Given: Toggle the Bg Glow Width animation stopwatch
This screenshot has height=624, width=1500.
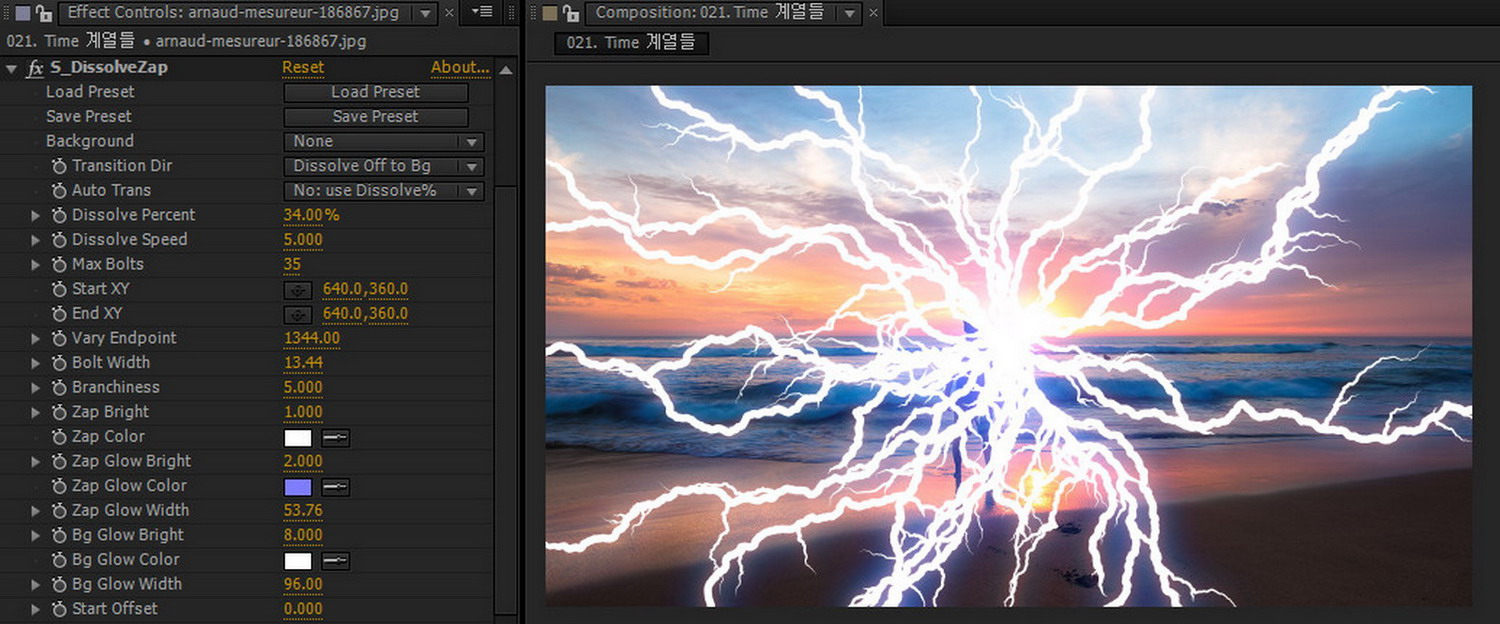Looking at the screenshot, I should (x=59, y=584).
